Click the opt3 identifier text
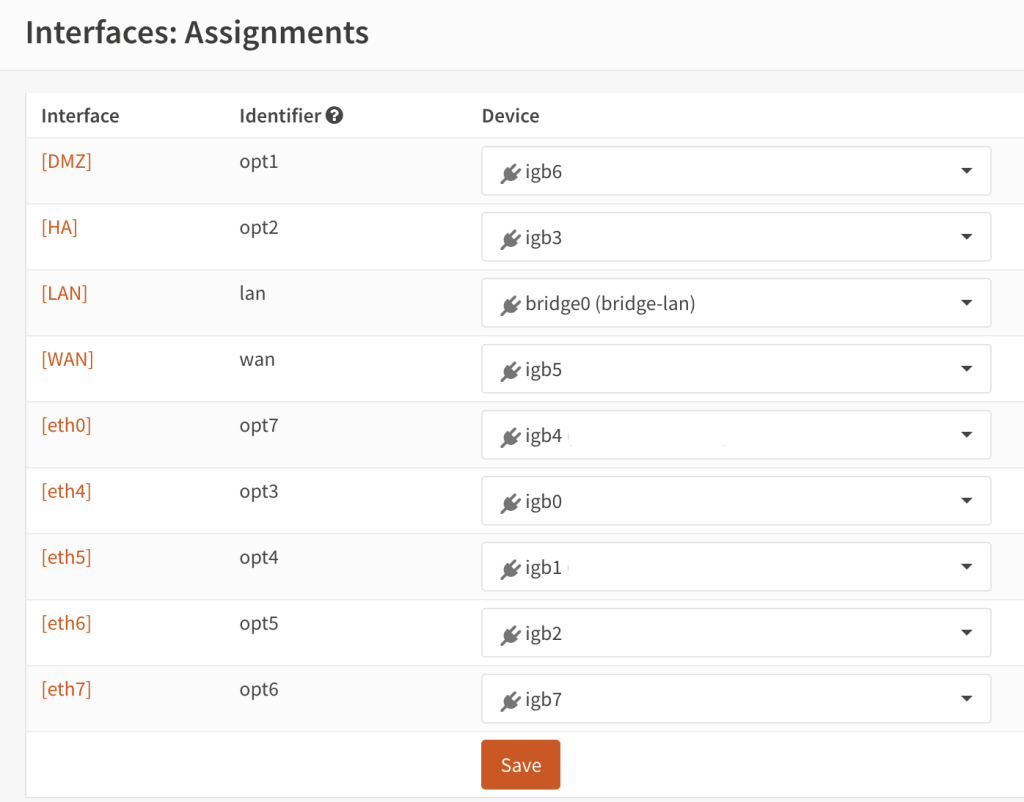The height and width of the screenshot is (802, 1024). [259, 492]
